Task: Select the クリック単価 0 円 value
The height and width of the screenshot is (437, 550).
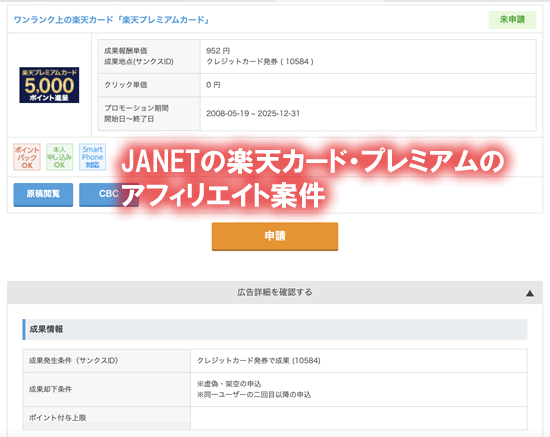Action: tap(213, 85)
